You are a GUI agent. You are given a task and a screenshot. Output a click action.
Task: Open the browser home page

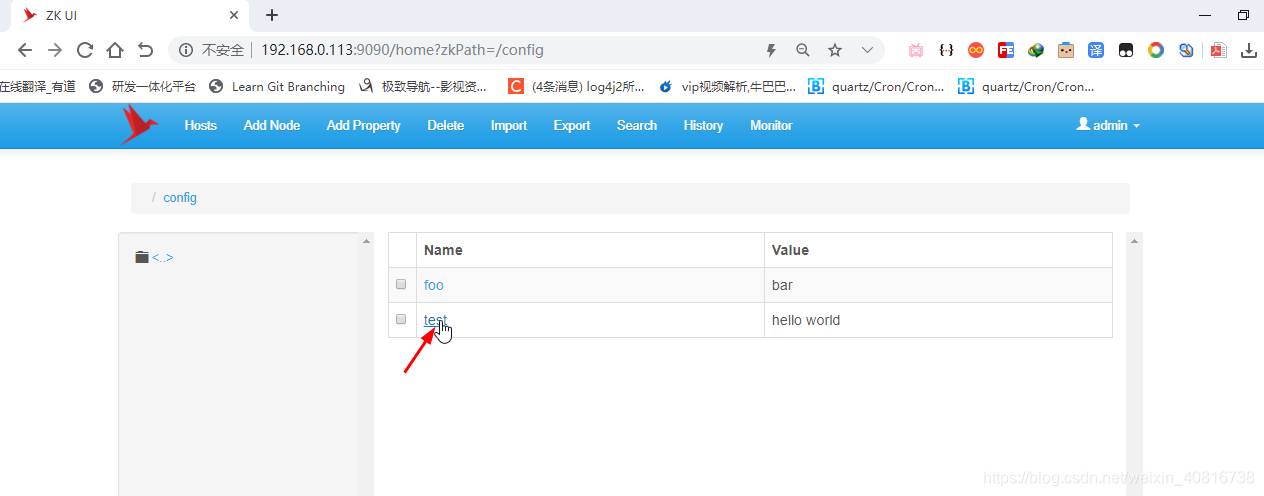(115, 50)
